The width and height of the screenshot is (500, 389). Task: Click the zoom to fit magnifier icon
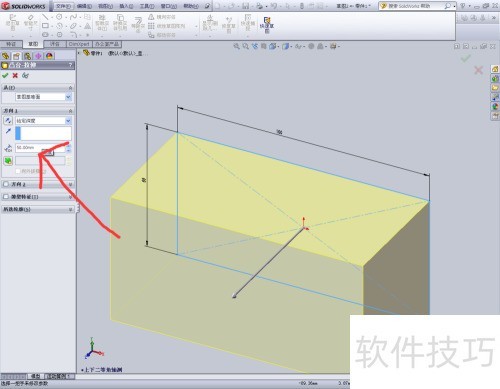236,46
